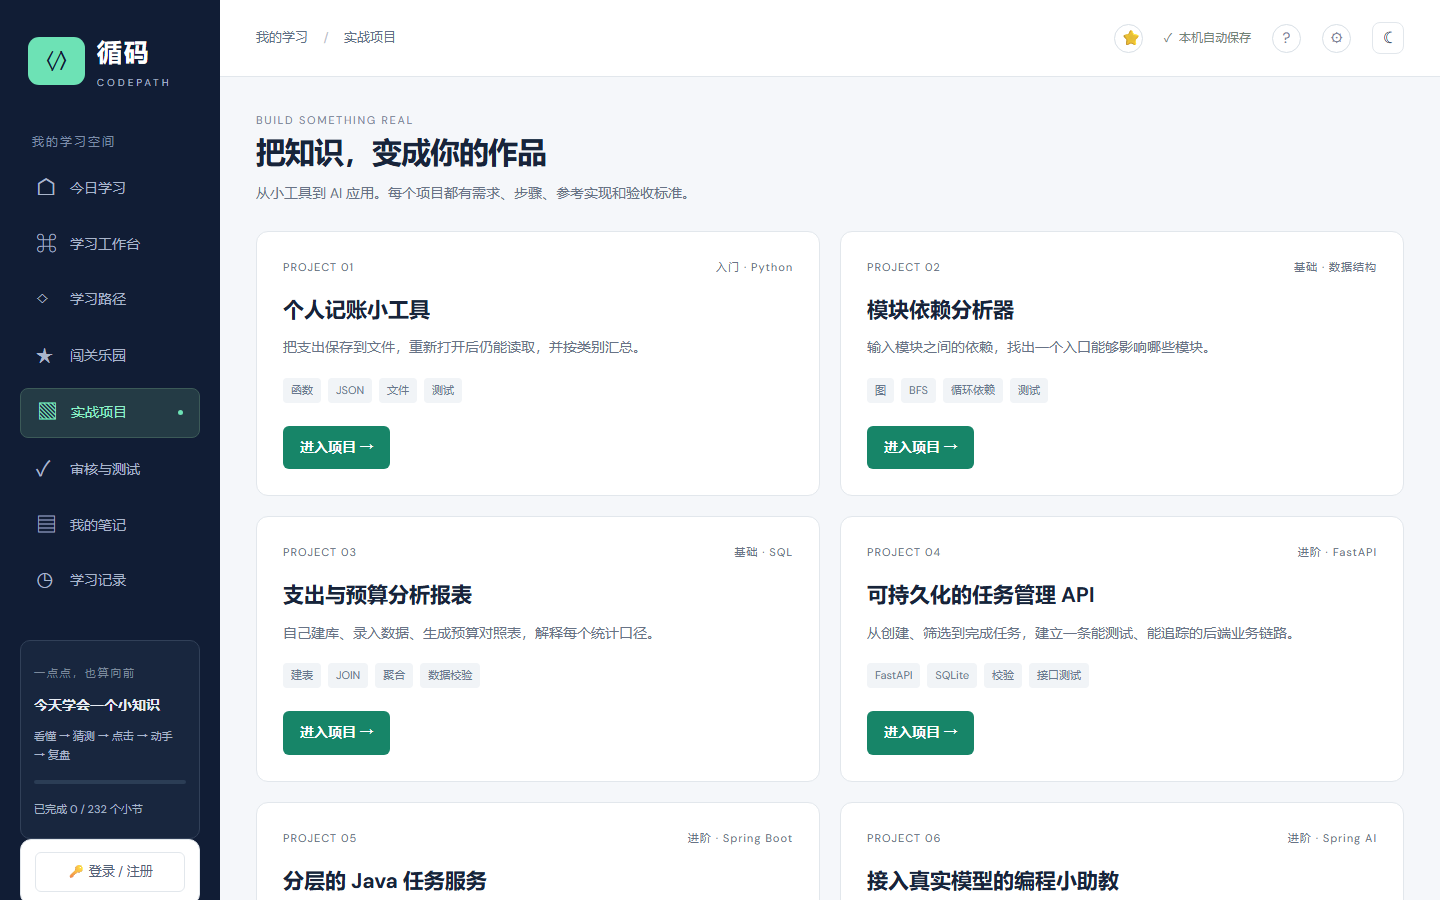Click the 图 tag
1440x900 pixels.
[880, 390]
